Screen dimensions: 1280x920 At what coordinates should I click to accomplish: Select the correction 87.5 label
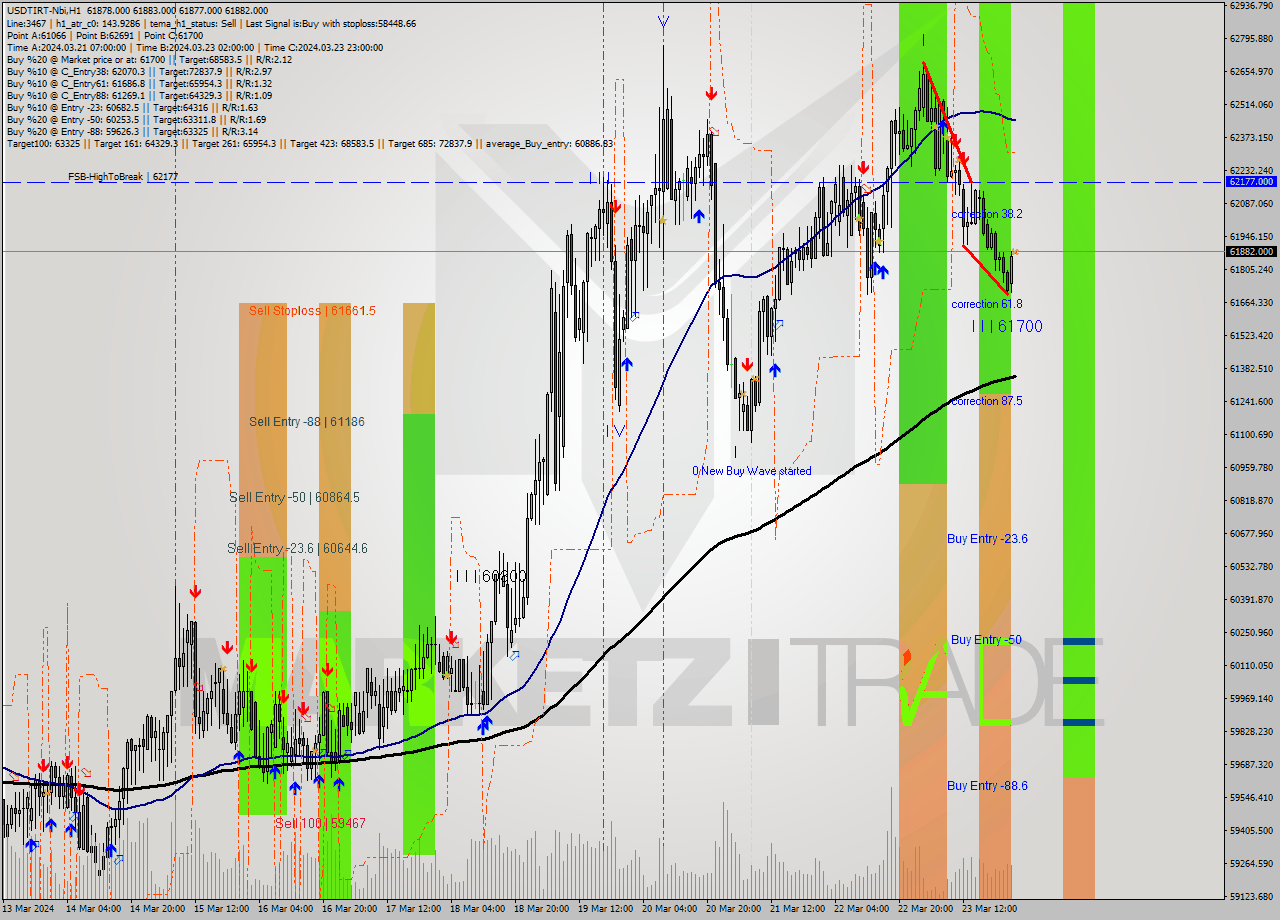(x=987, y=401)
